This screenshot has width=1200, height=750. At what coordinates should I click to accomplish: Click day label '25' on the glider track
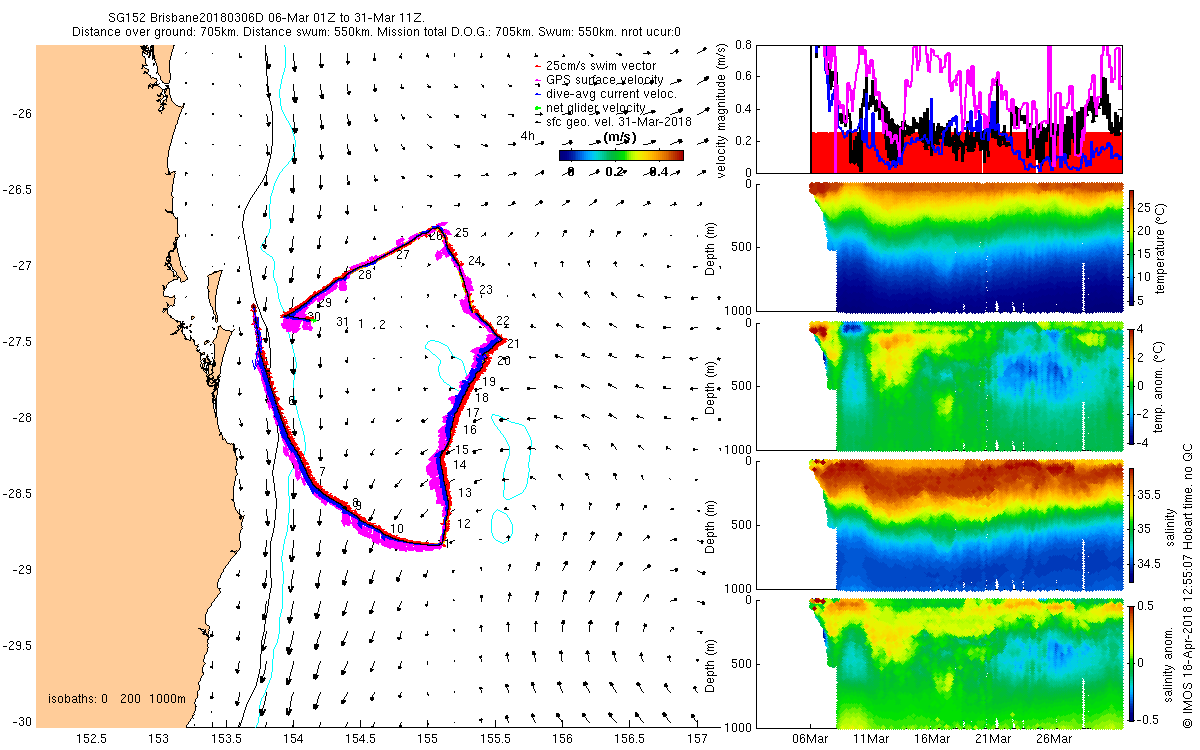461,233
